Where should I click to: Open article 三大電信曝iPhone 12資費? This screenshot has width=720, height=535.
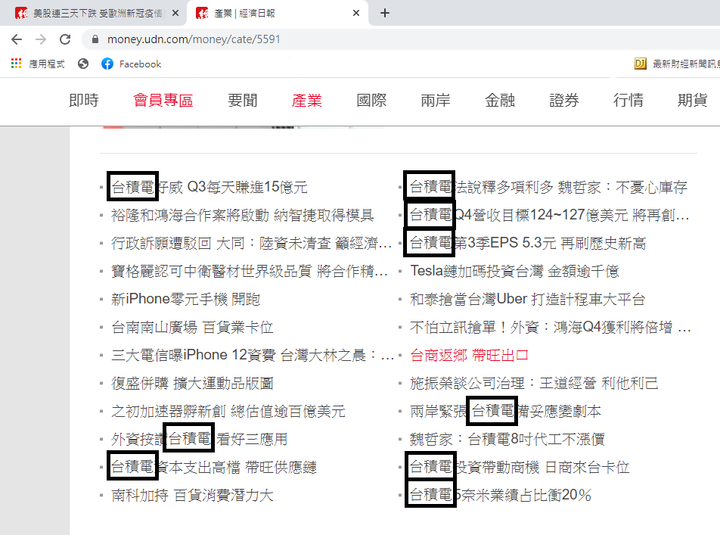(253, 355)
